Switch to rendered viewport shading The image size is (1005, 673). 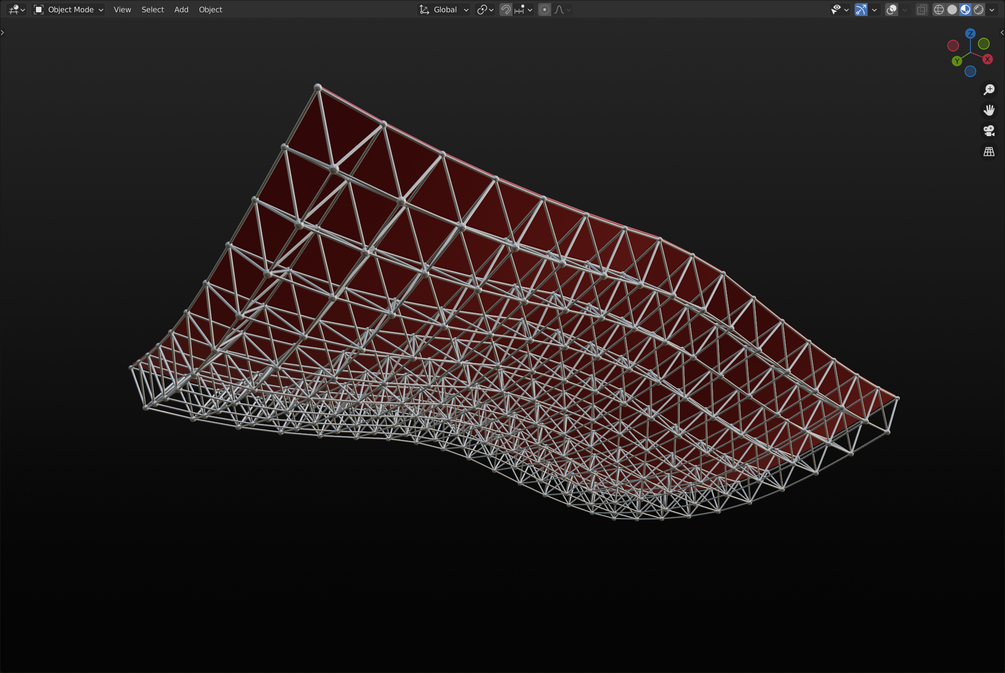tap(979, 10)
